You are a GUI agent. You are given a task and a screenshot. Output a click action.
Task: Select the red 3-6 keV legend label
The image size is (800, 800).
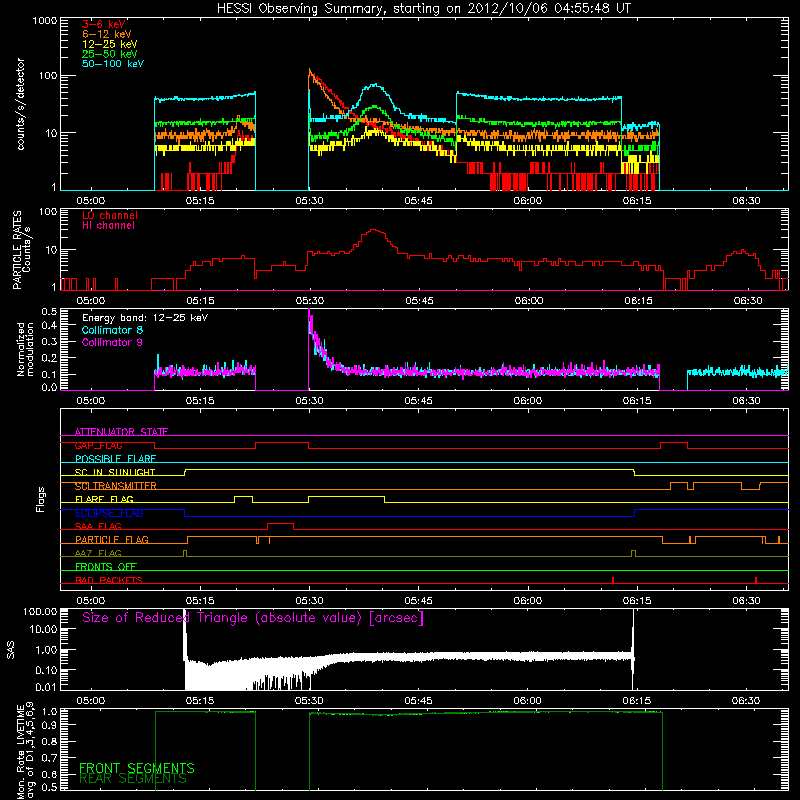(104, 24)
